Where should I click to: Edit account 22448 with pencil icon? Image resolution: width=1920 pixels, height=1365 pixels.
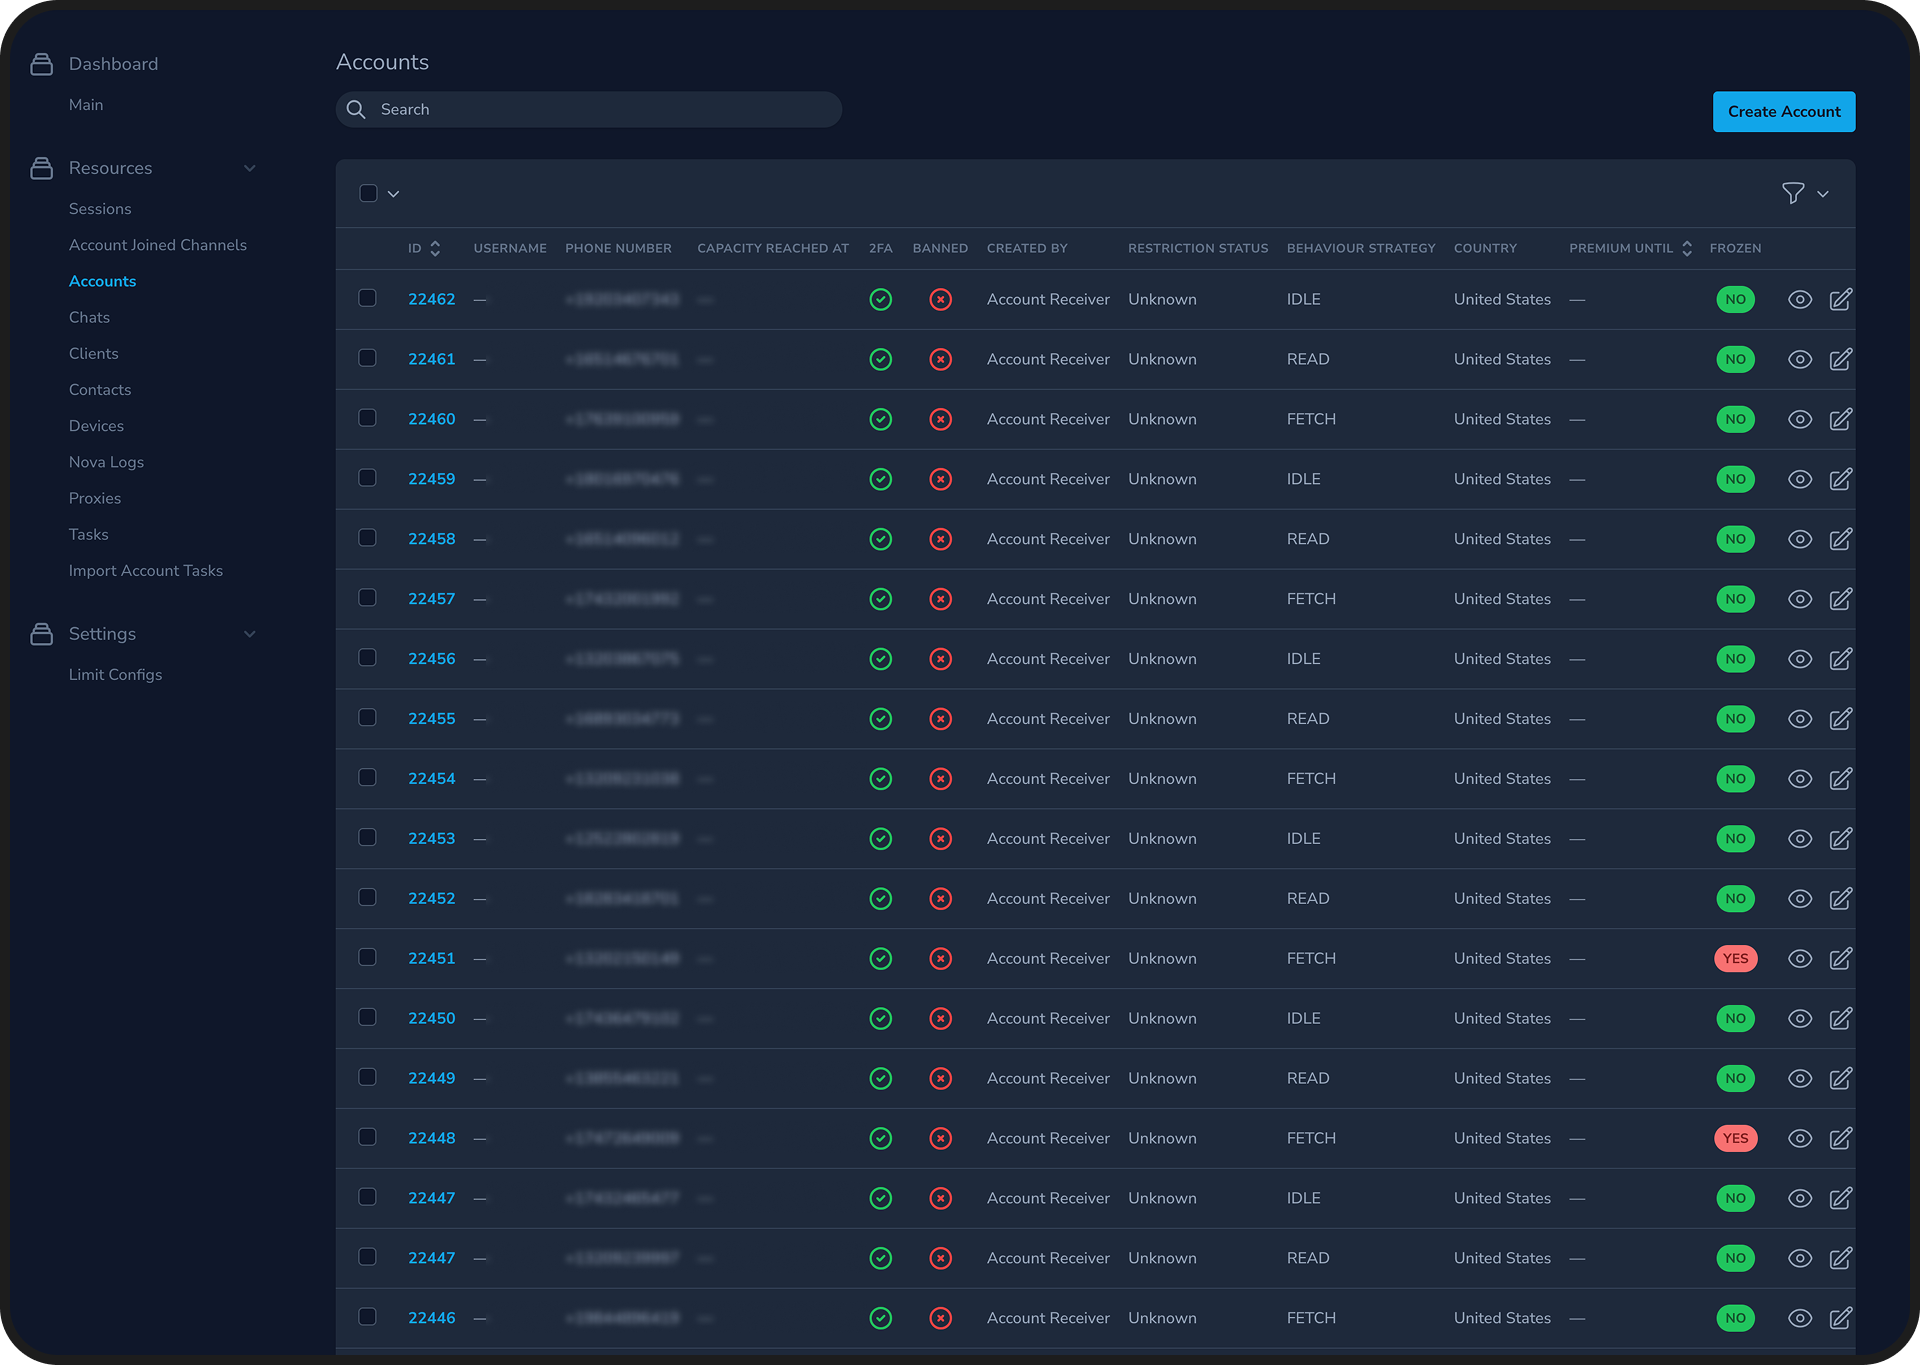point(1841,1138)
